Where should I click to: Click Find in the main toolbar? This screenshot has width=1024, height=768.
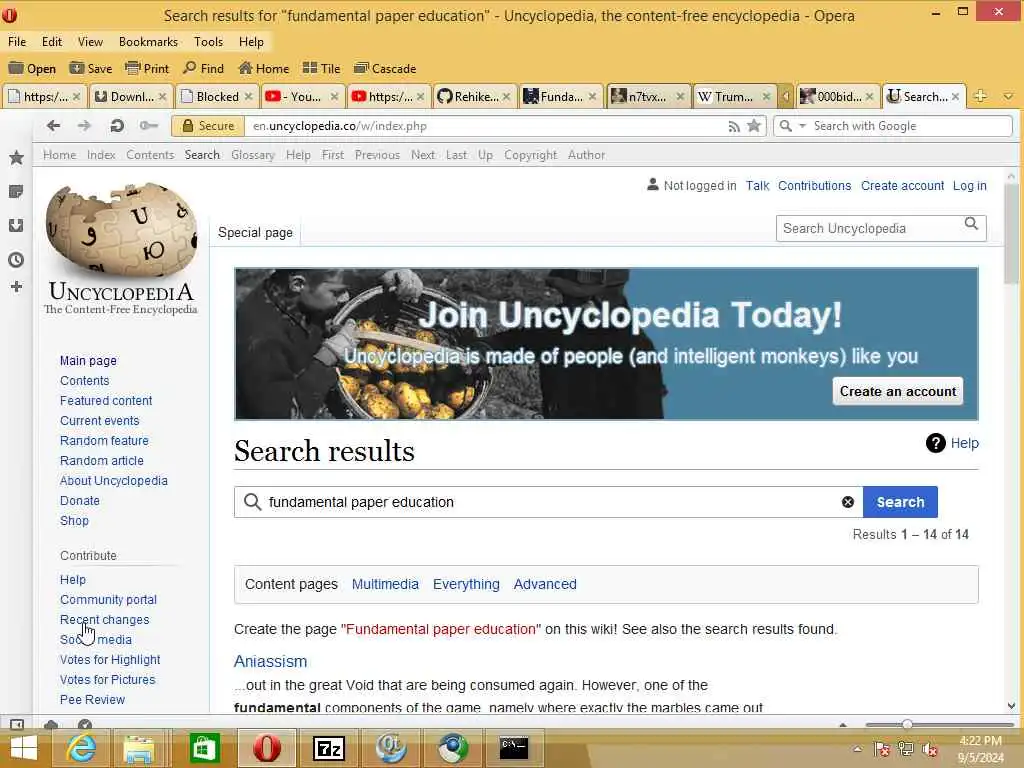click(203, 69)
